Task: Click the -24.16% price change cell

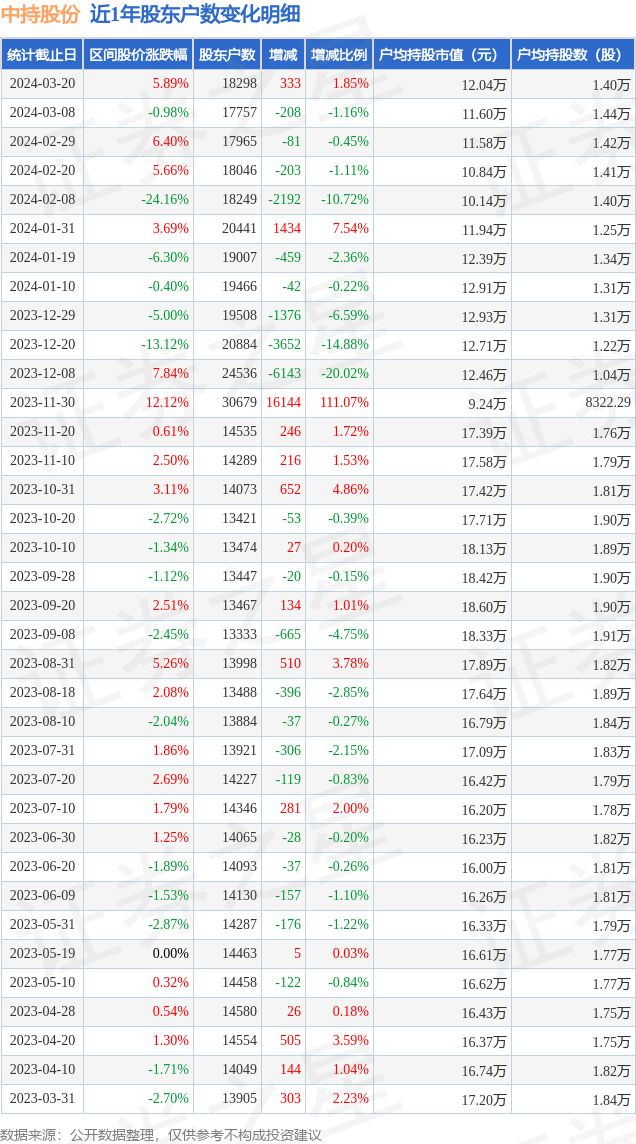Action: pos(165,200)
